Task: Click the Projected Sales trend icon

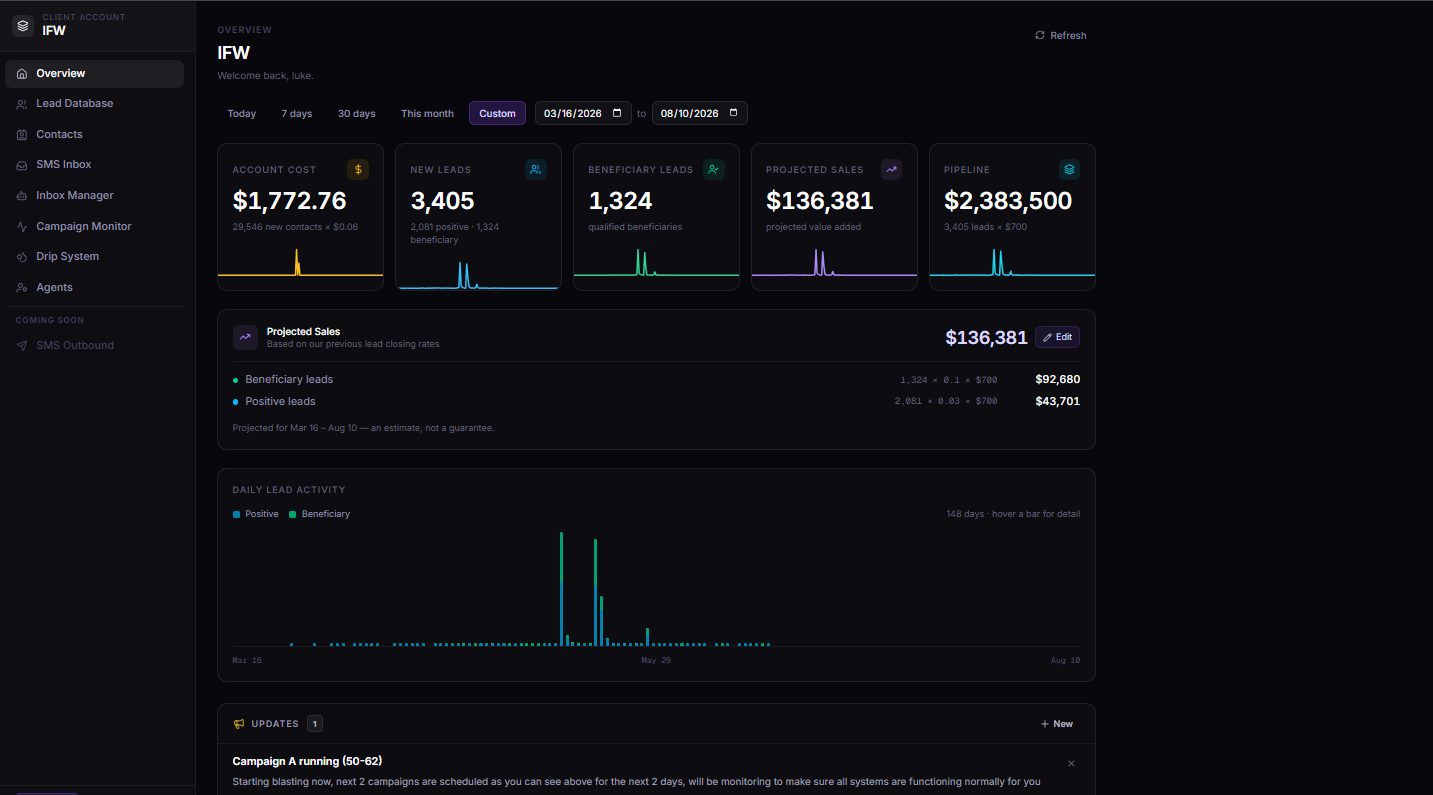Action: (x=891, y=170)
